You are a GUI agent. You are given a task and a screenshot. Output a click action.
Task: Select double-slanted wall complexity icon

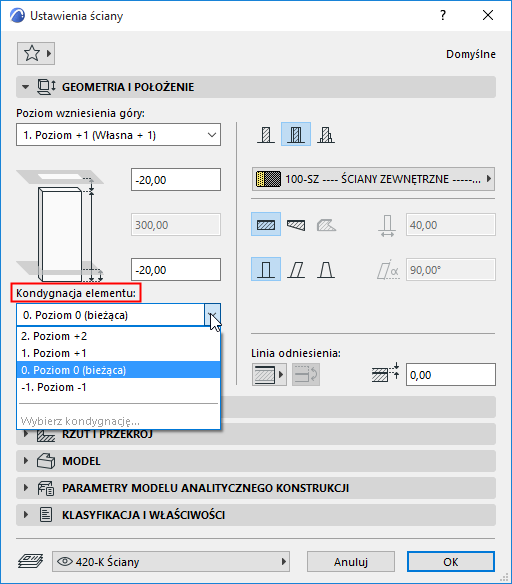click(x=326, y=269)
